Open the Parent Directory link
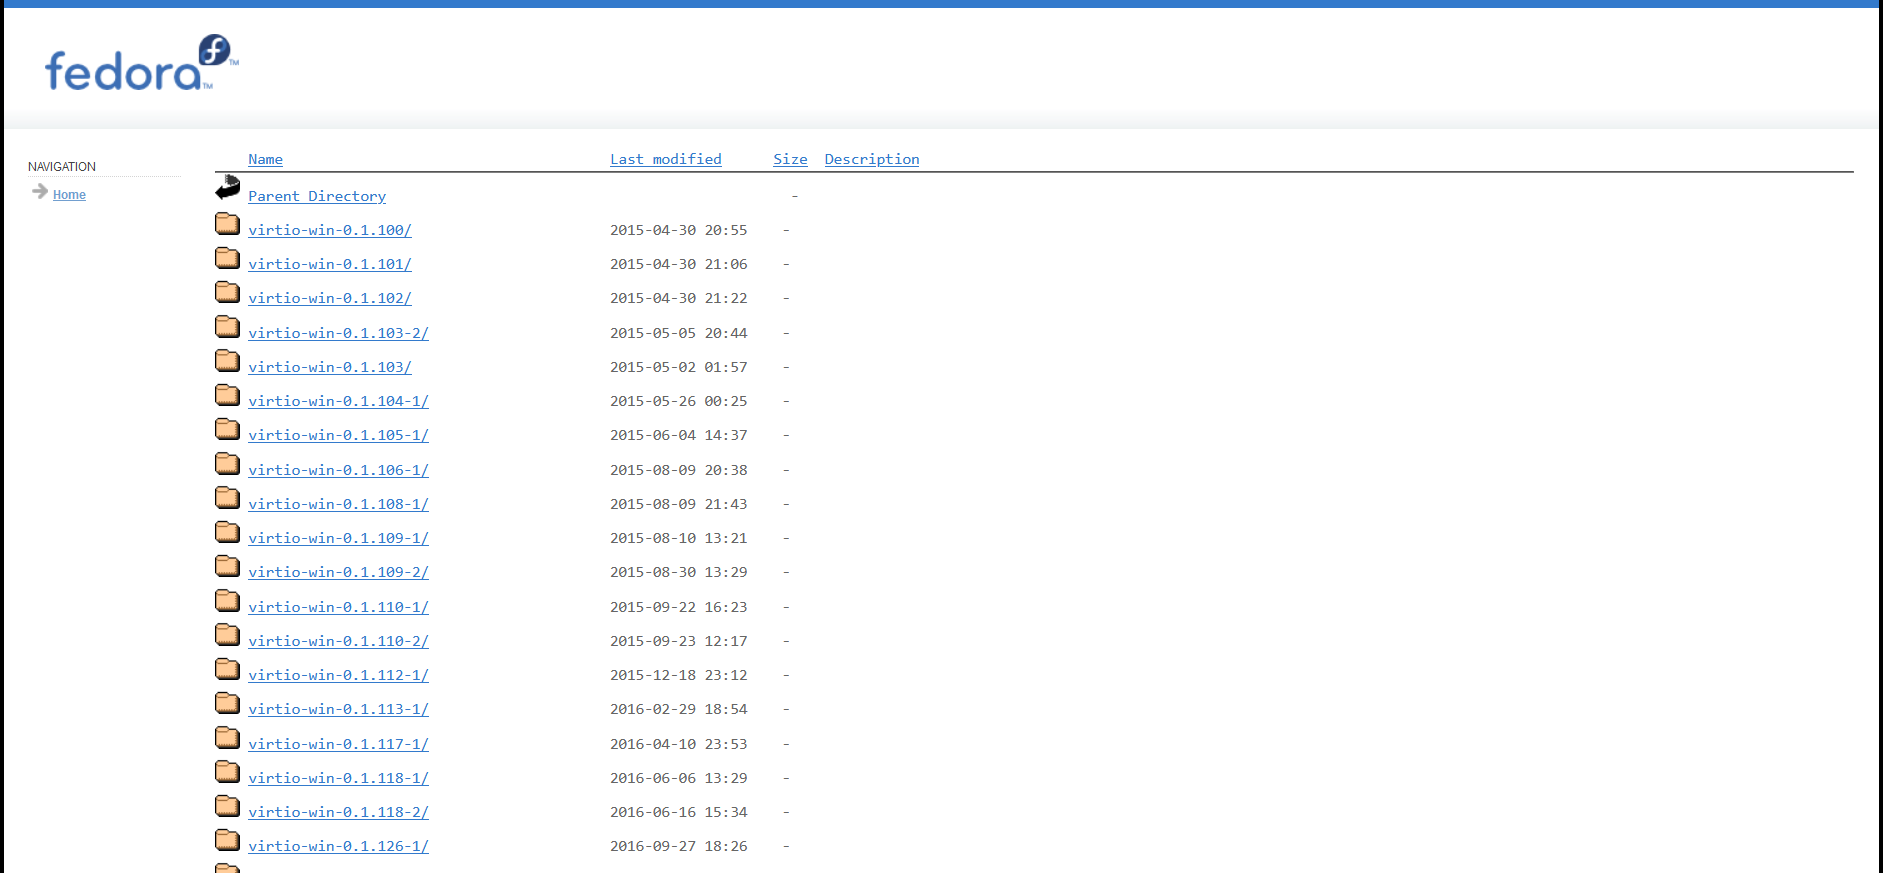 tap(317, 196)
